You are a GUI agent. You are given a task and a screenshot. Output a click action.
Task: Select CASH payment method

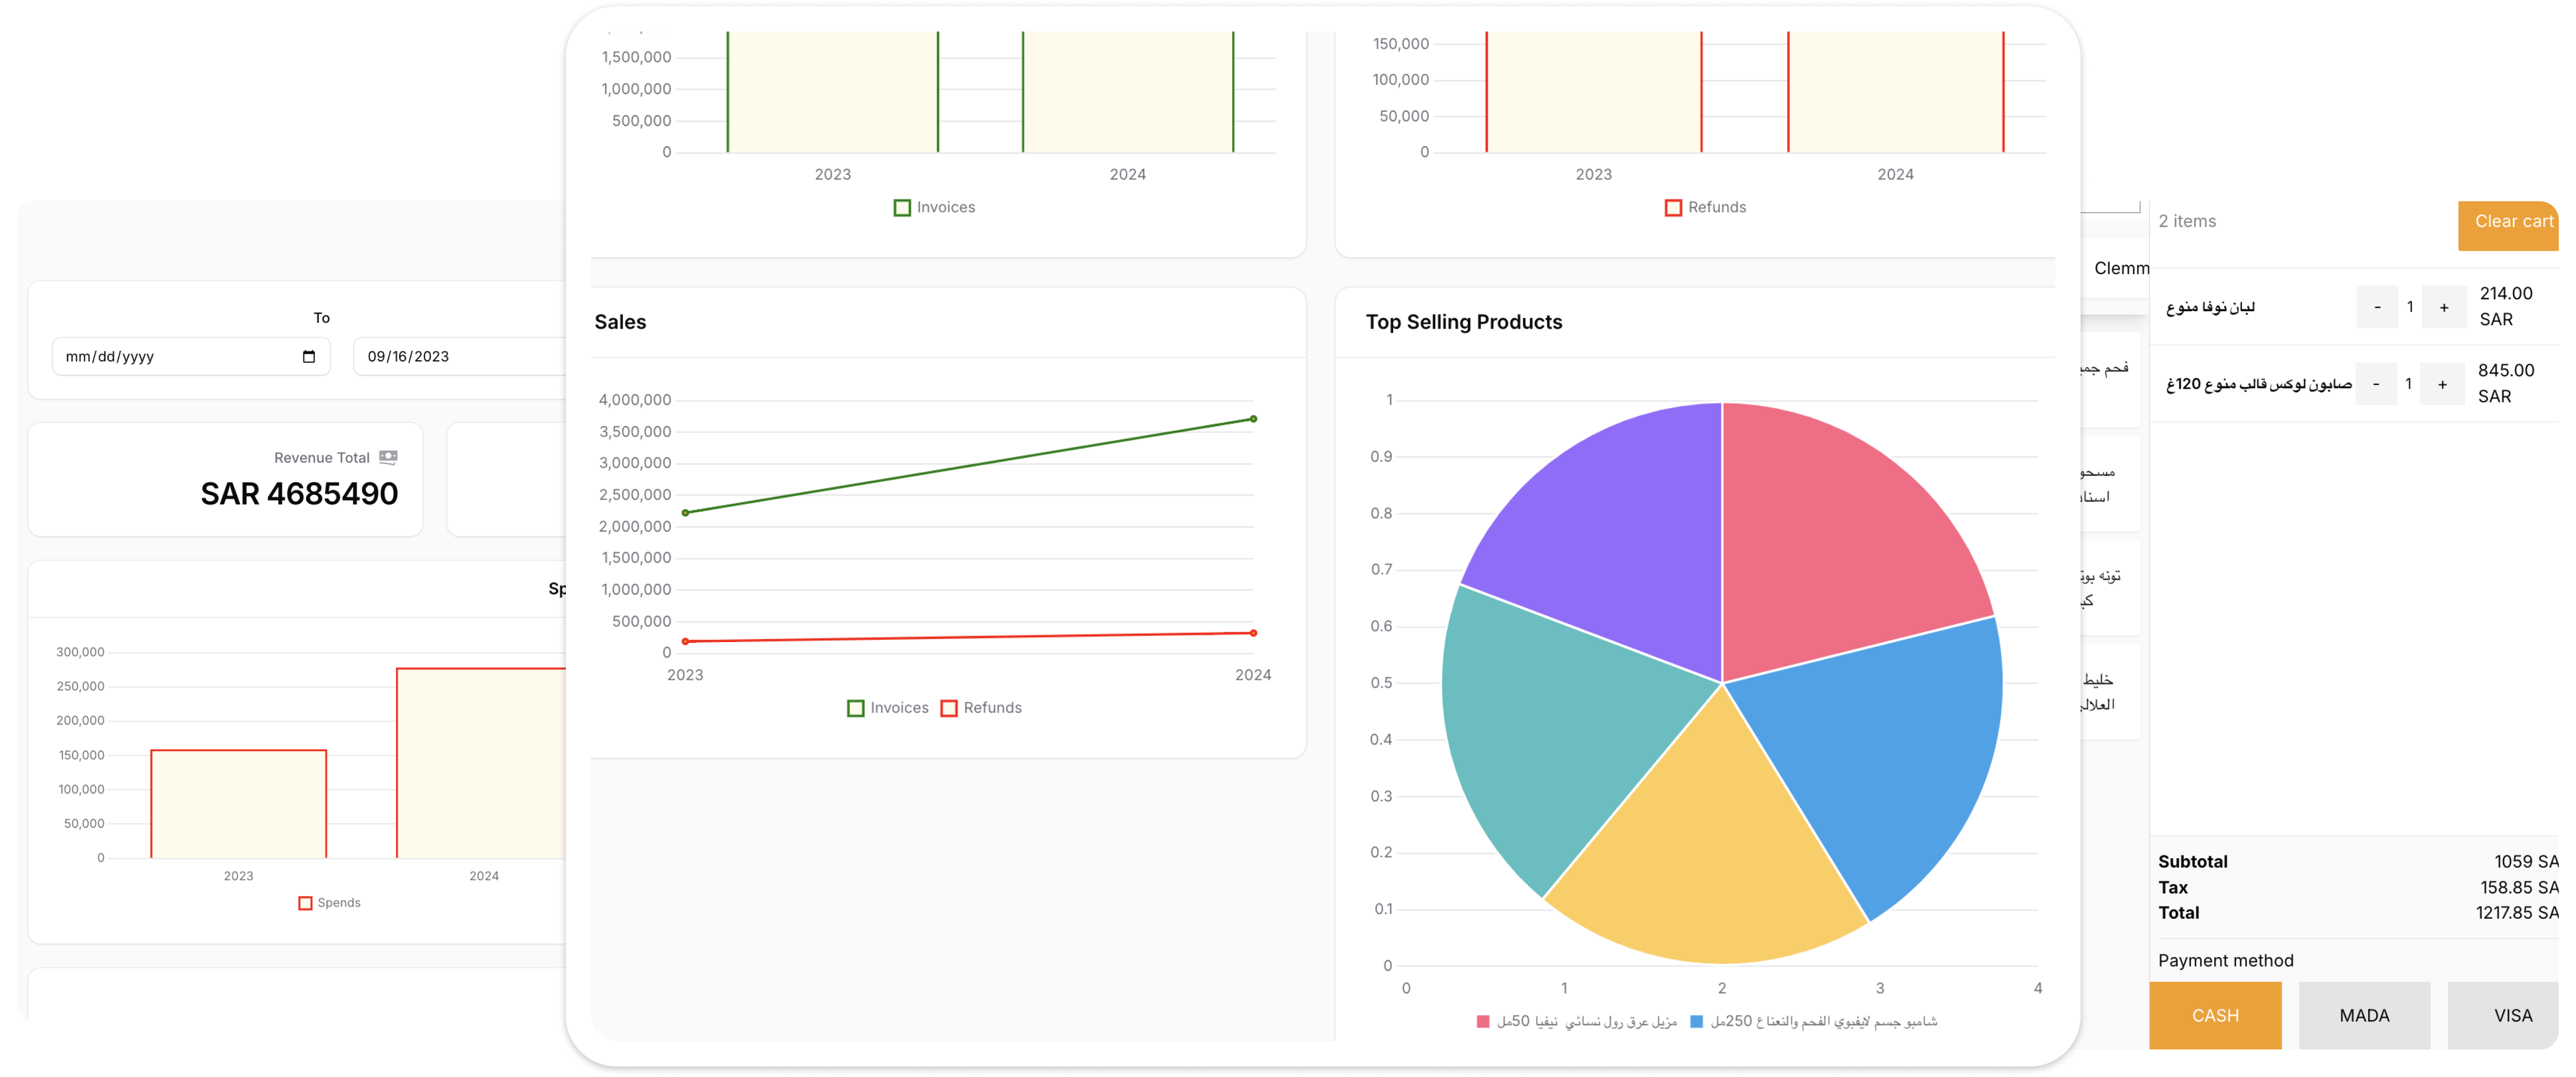click(x=2215, y=1015)
